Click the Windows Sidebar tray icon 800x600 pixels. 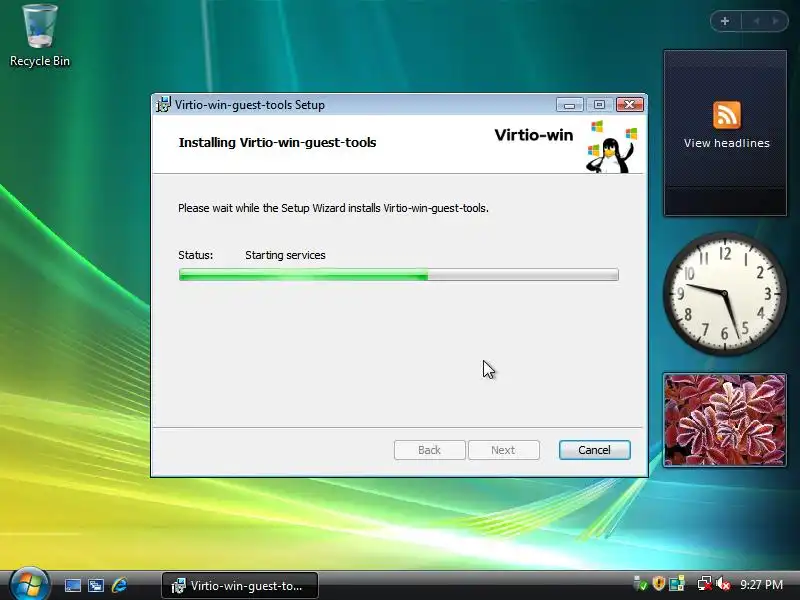coord(677,584)
